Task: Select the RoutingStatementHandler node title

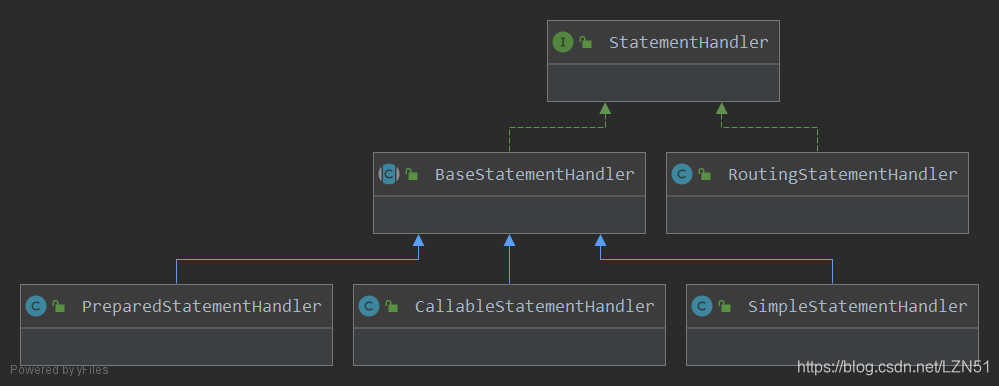Action: 843,174
